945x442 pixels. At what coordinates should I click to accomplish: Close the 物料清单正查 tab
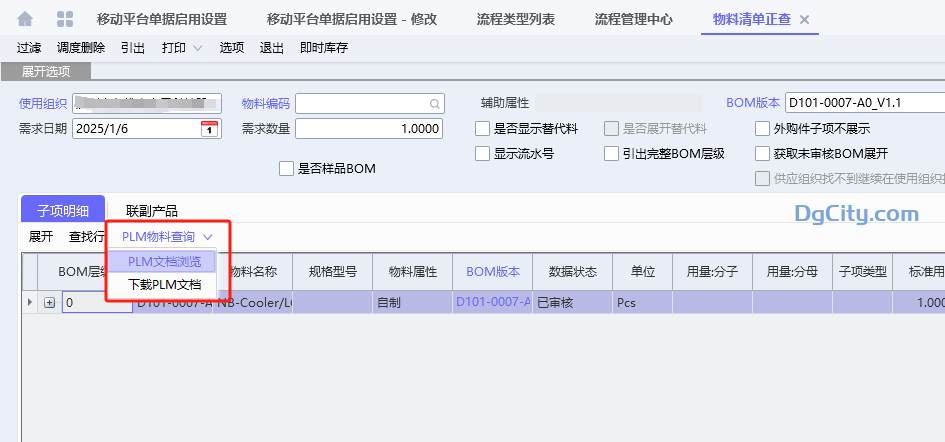pyautogui.click(x=805, y=19)
